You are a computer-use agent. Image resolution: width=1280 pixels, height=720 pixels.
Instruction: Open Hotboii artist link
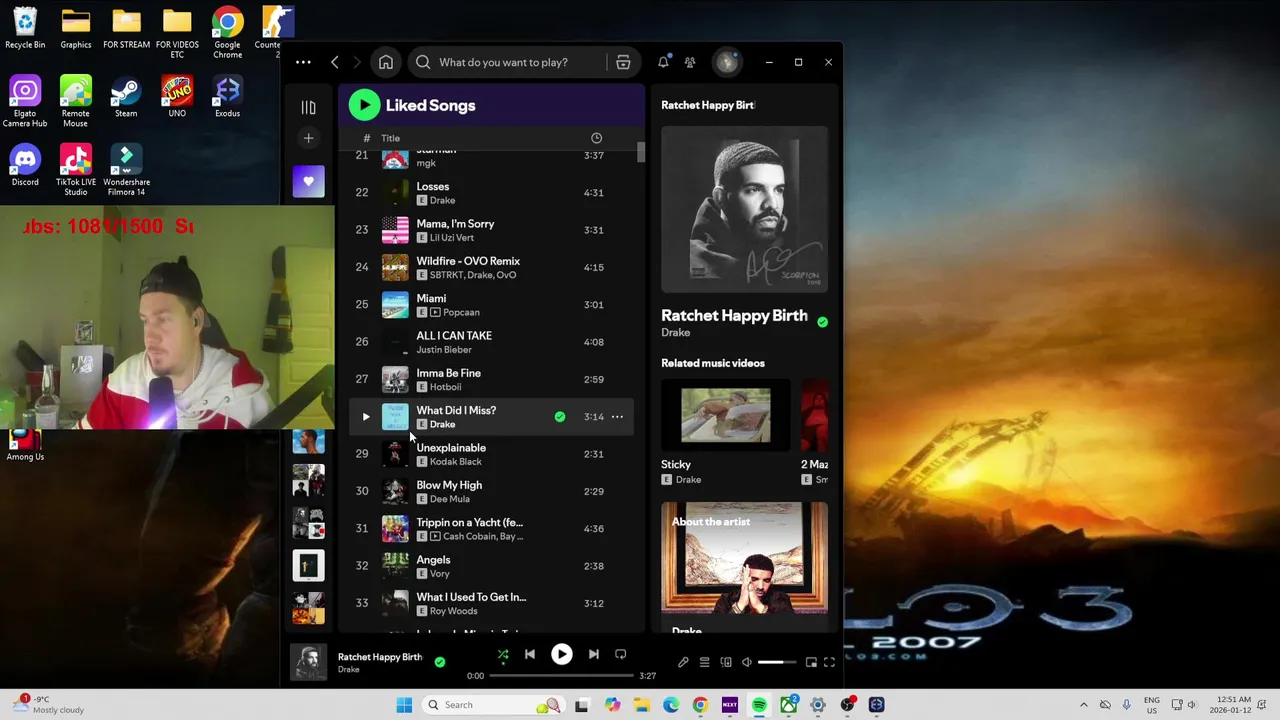tap(445, 387)
